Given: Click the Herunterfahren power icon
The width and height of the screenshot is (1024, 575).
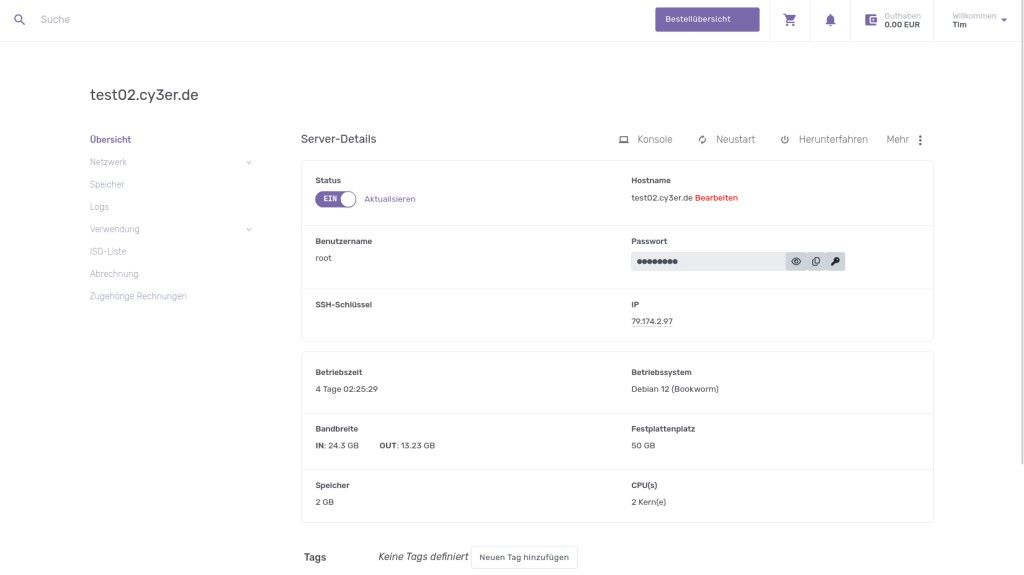Looking at the screenshot, I should pos(785,140).
